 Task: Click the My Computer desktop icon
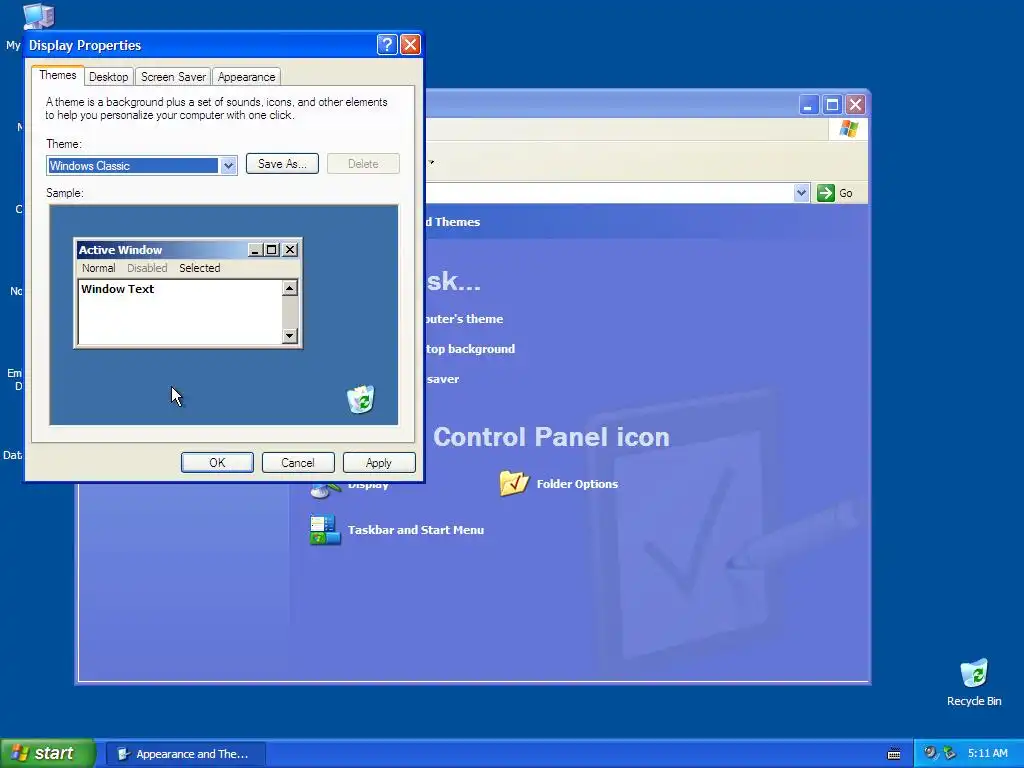tap(38, 16)
